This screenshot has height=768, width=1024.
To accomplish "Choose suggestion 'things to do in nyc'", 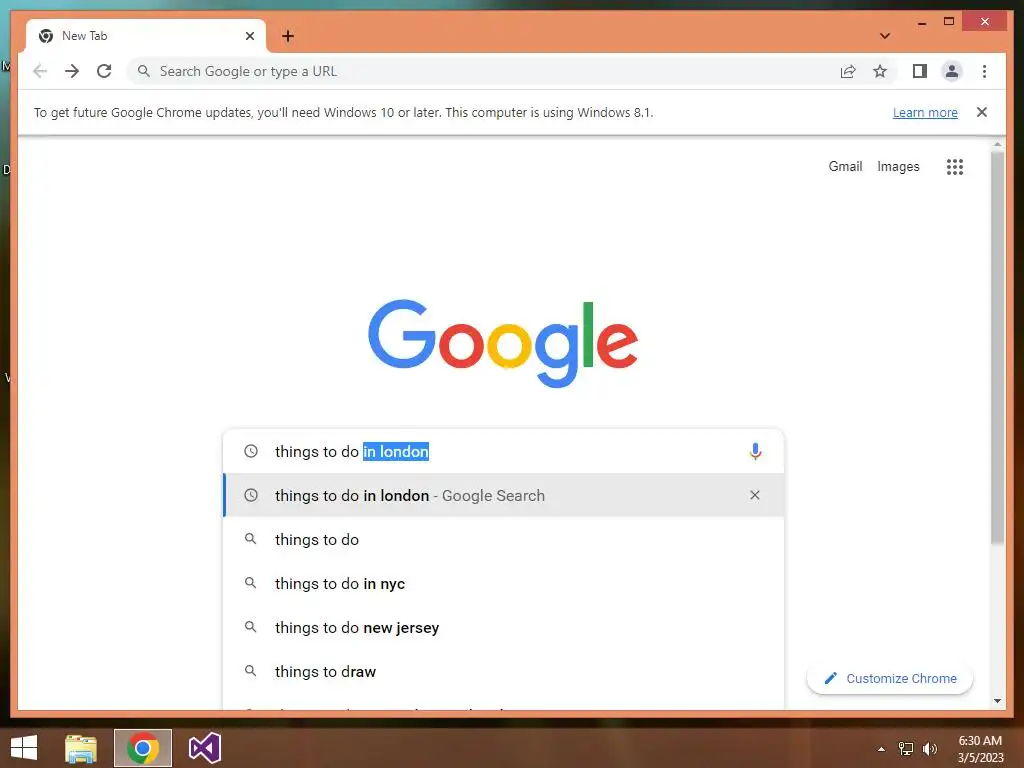I will [x=504, y=583].
